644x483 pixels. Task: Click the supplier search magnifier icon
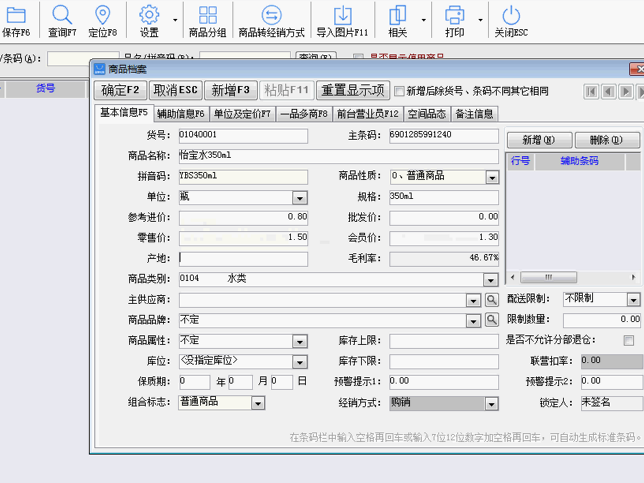tap(492, 300)
